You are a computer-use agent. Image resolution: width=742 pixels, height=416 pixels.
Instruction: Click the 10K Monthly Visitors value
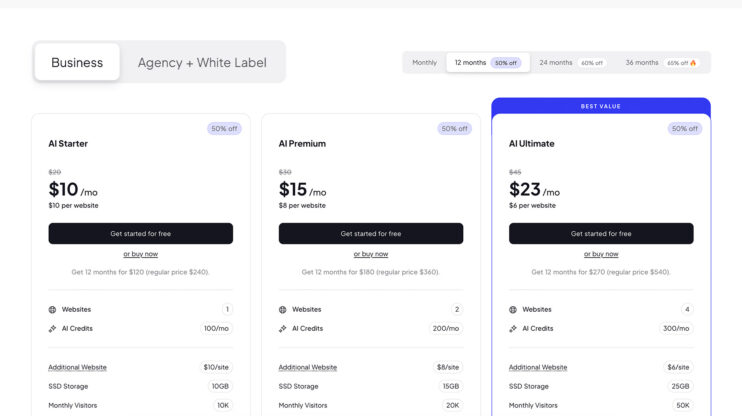[223, 406]
